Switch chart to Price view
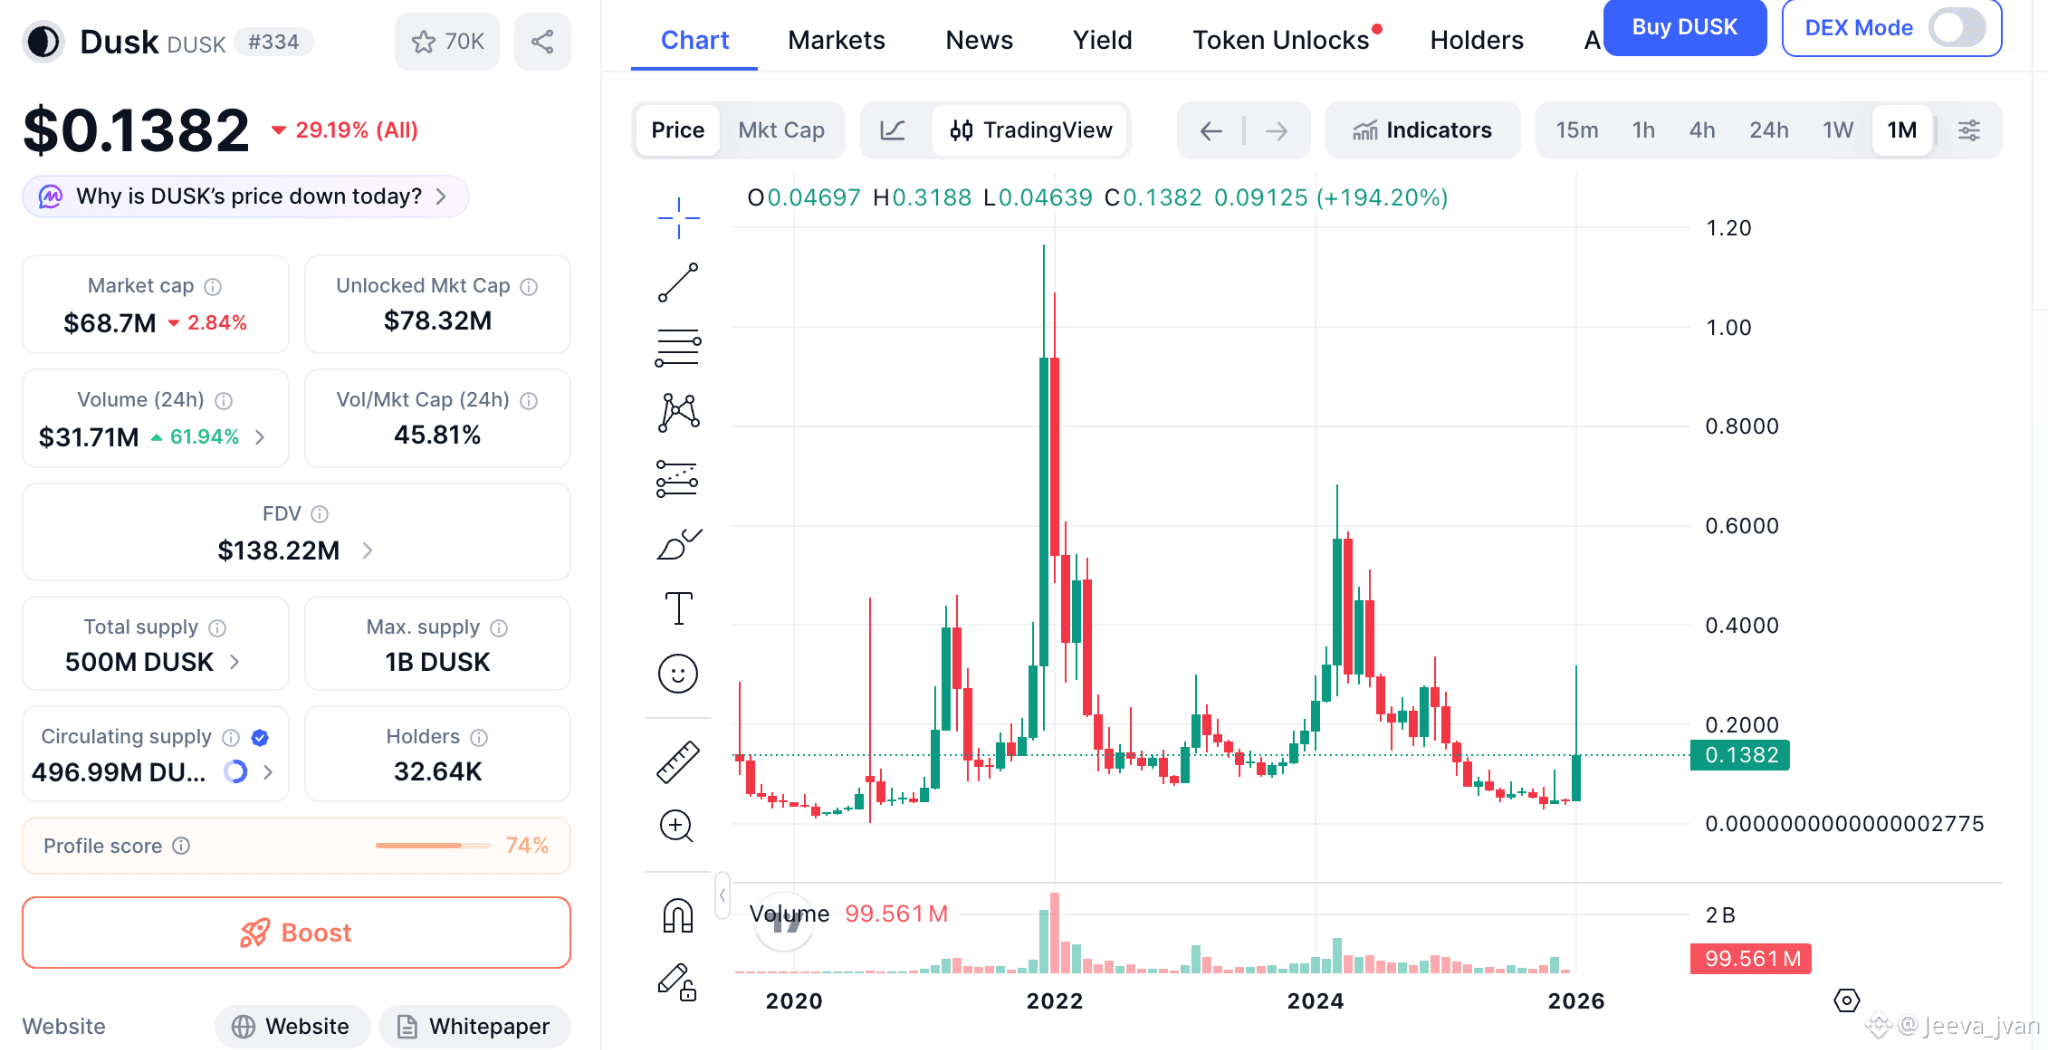 click(x=678, y=130)
